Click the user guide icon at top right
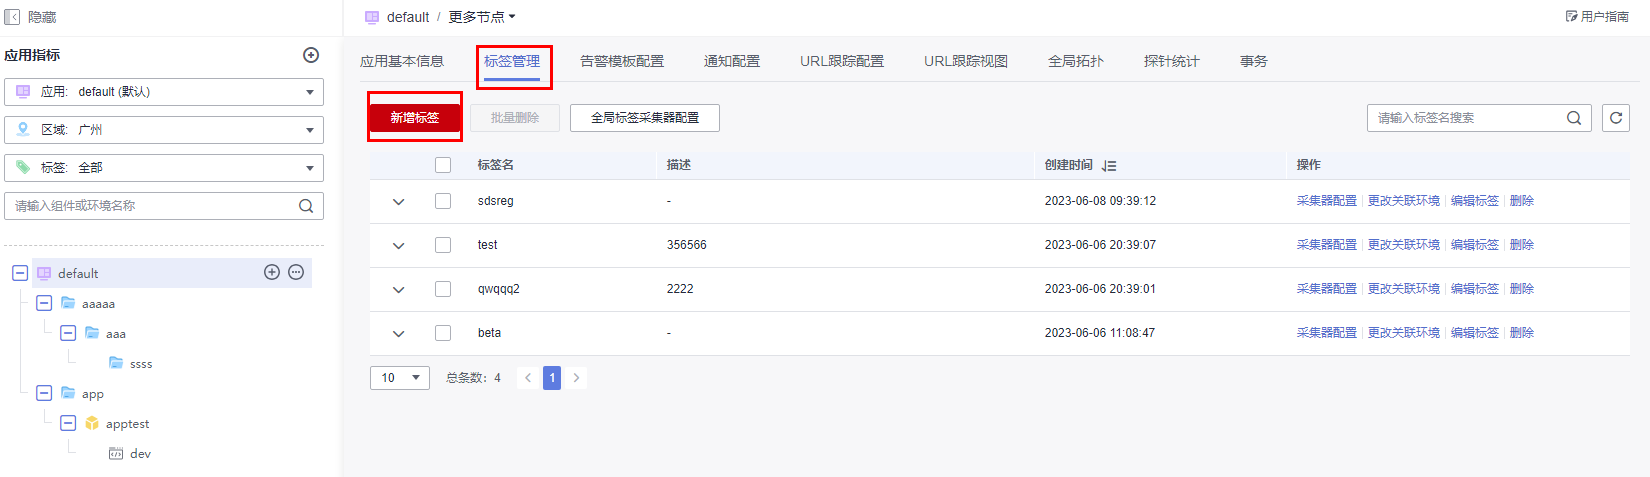The image size is (1650, 477). (x=1572, y=17)
